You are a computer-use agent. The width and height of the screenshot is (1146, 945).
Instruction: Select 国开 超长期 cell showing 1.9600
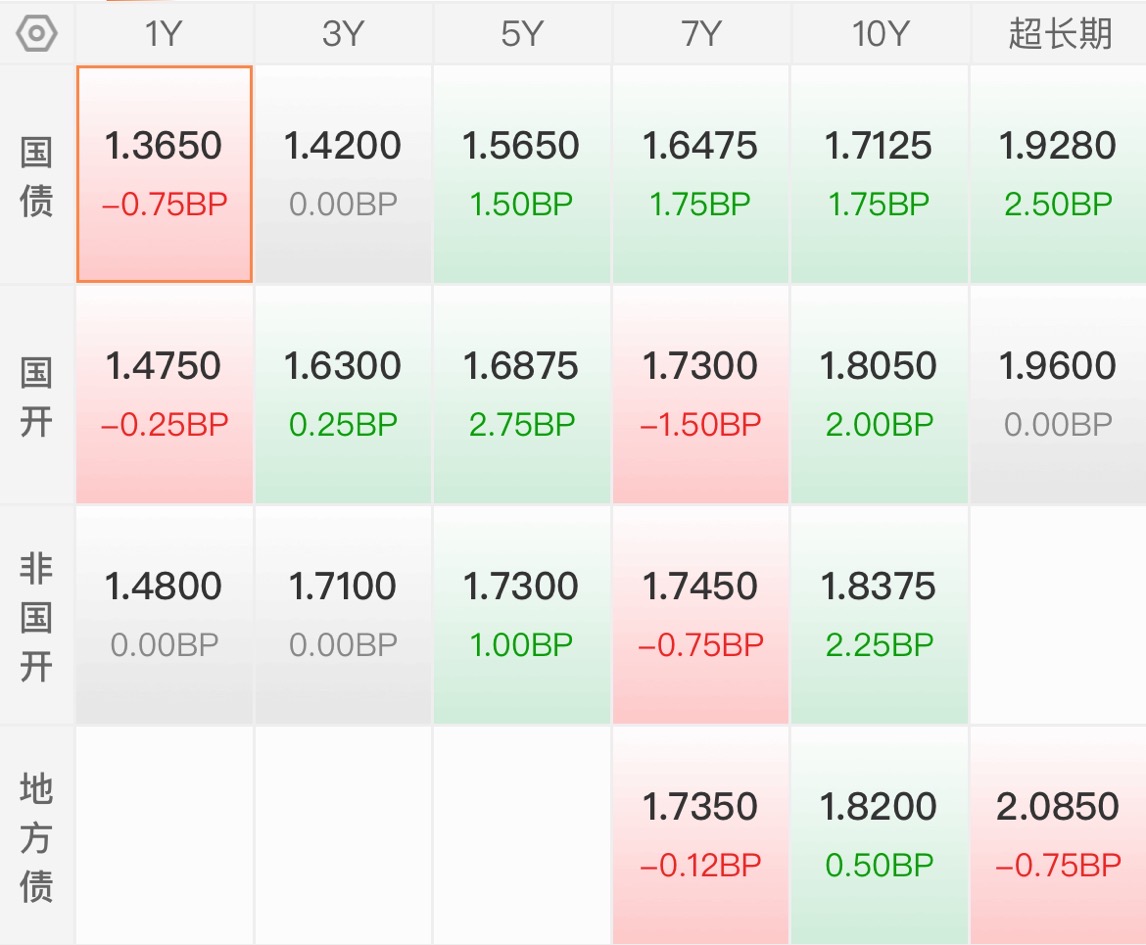click(1058, 395)
